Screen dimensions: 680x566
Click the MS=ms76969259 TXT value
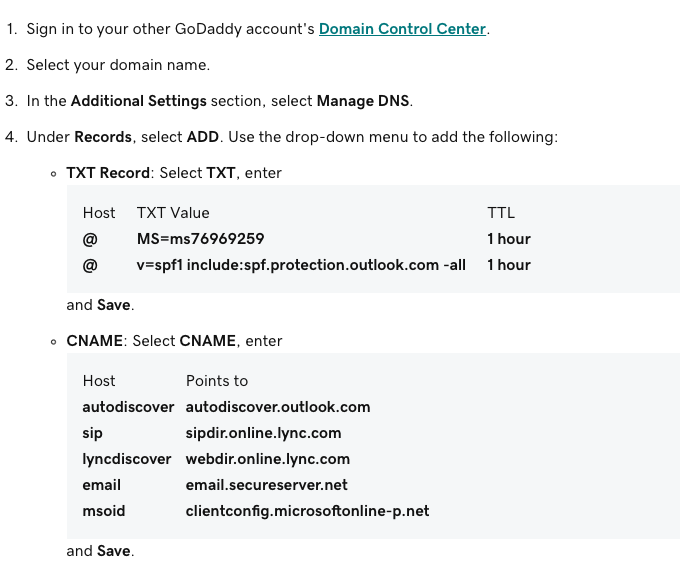200,239
